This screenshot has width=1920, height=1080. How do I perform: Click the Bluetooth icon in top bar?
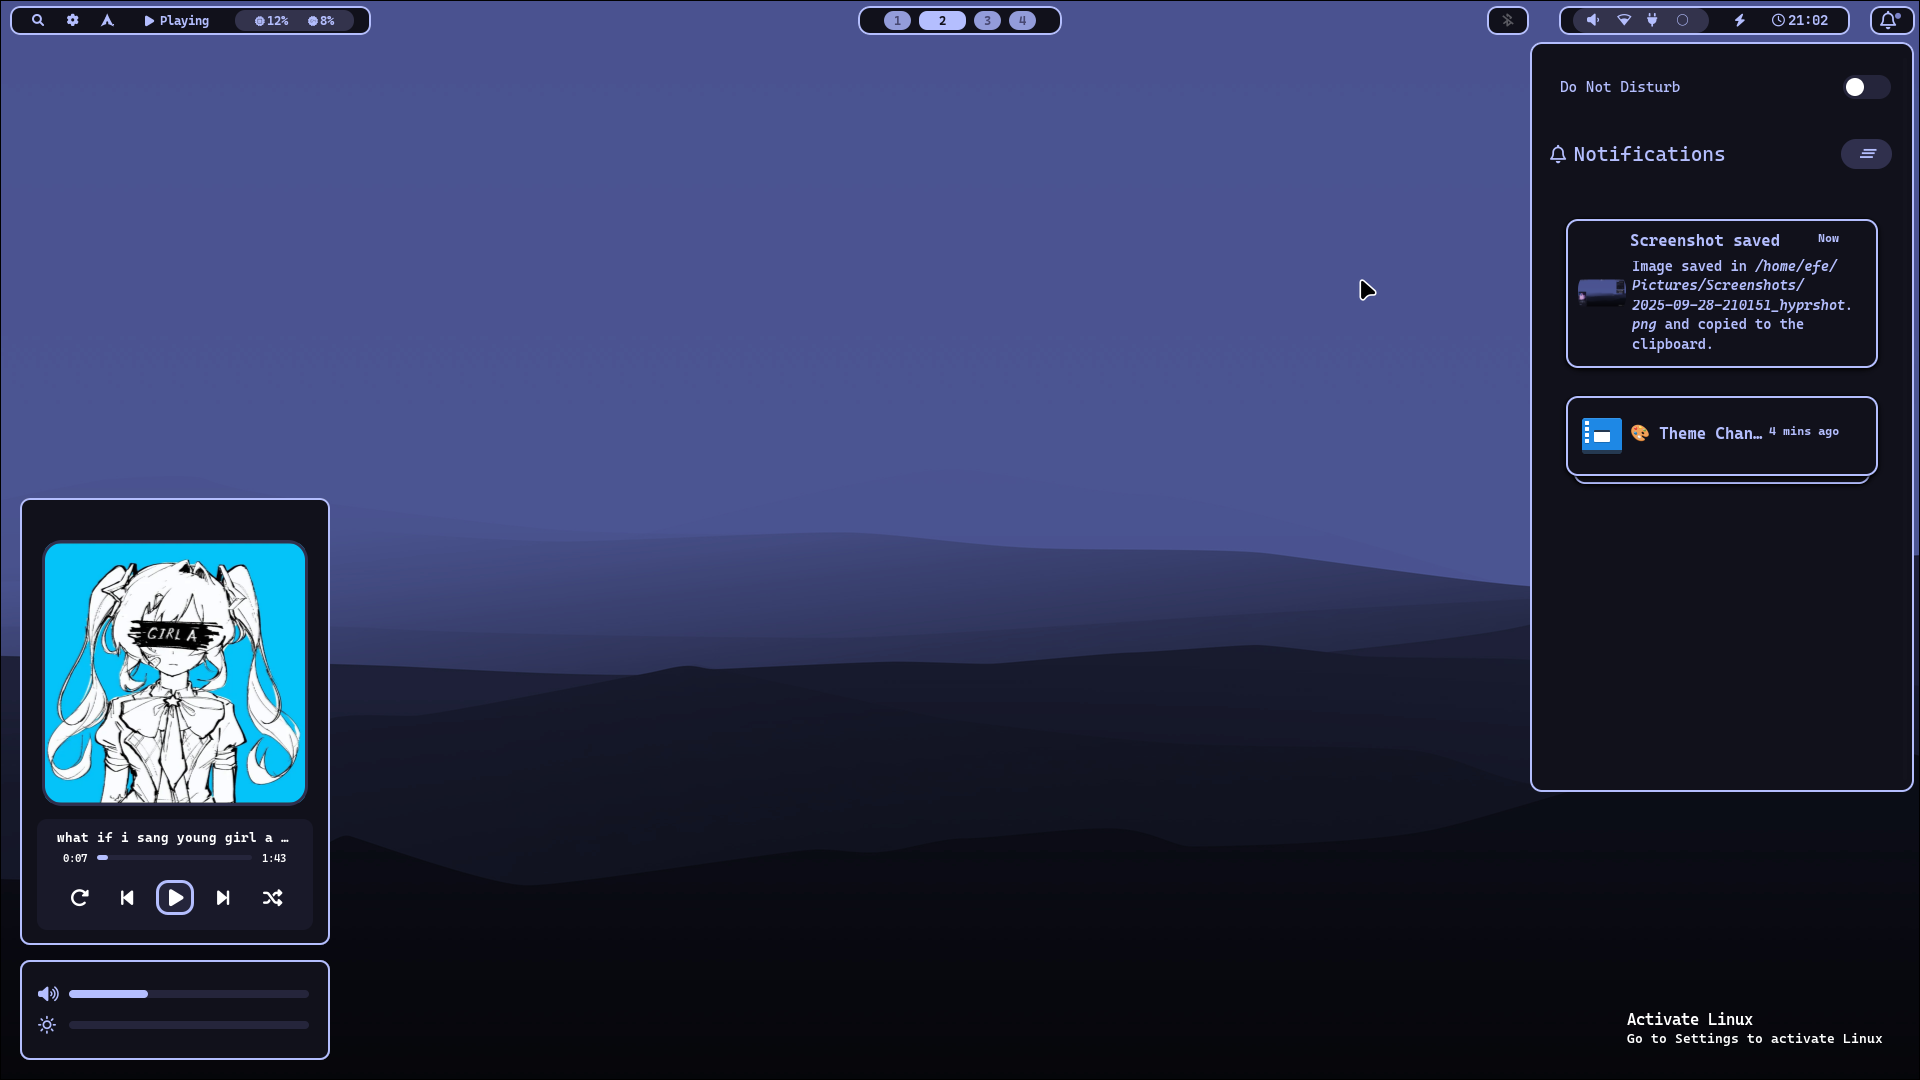[x=1508, y=20]
